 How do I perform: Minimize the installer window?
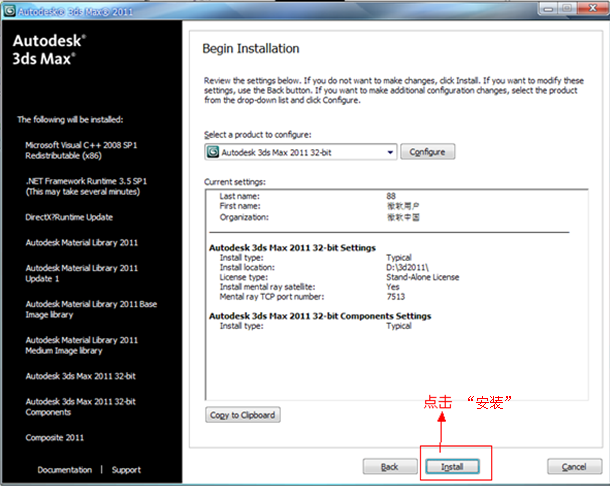[x=548, y=9]
